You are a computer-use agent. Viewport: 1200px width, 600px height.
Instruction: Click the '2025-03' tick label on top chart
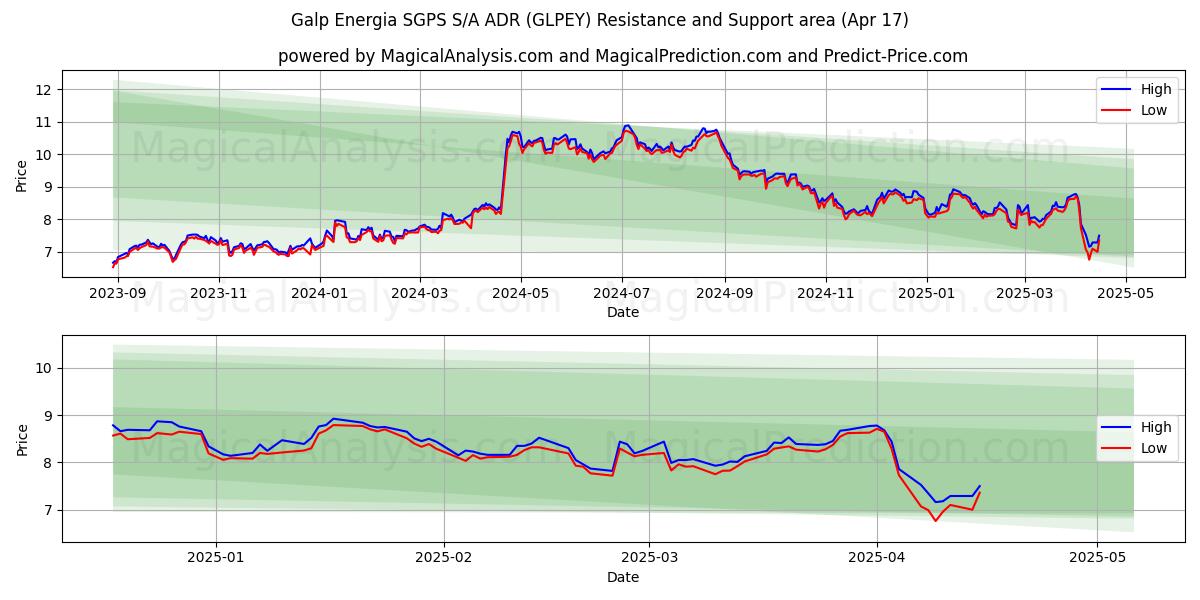1024,293
